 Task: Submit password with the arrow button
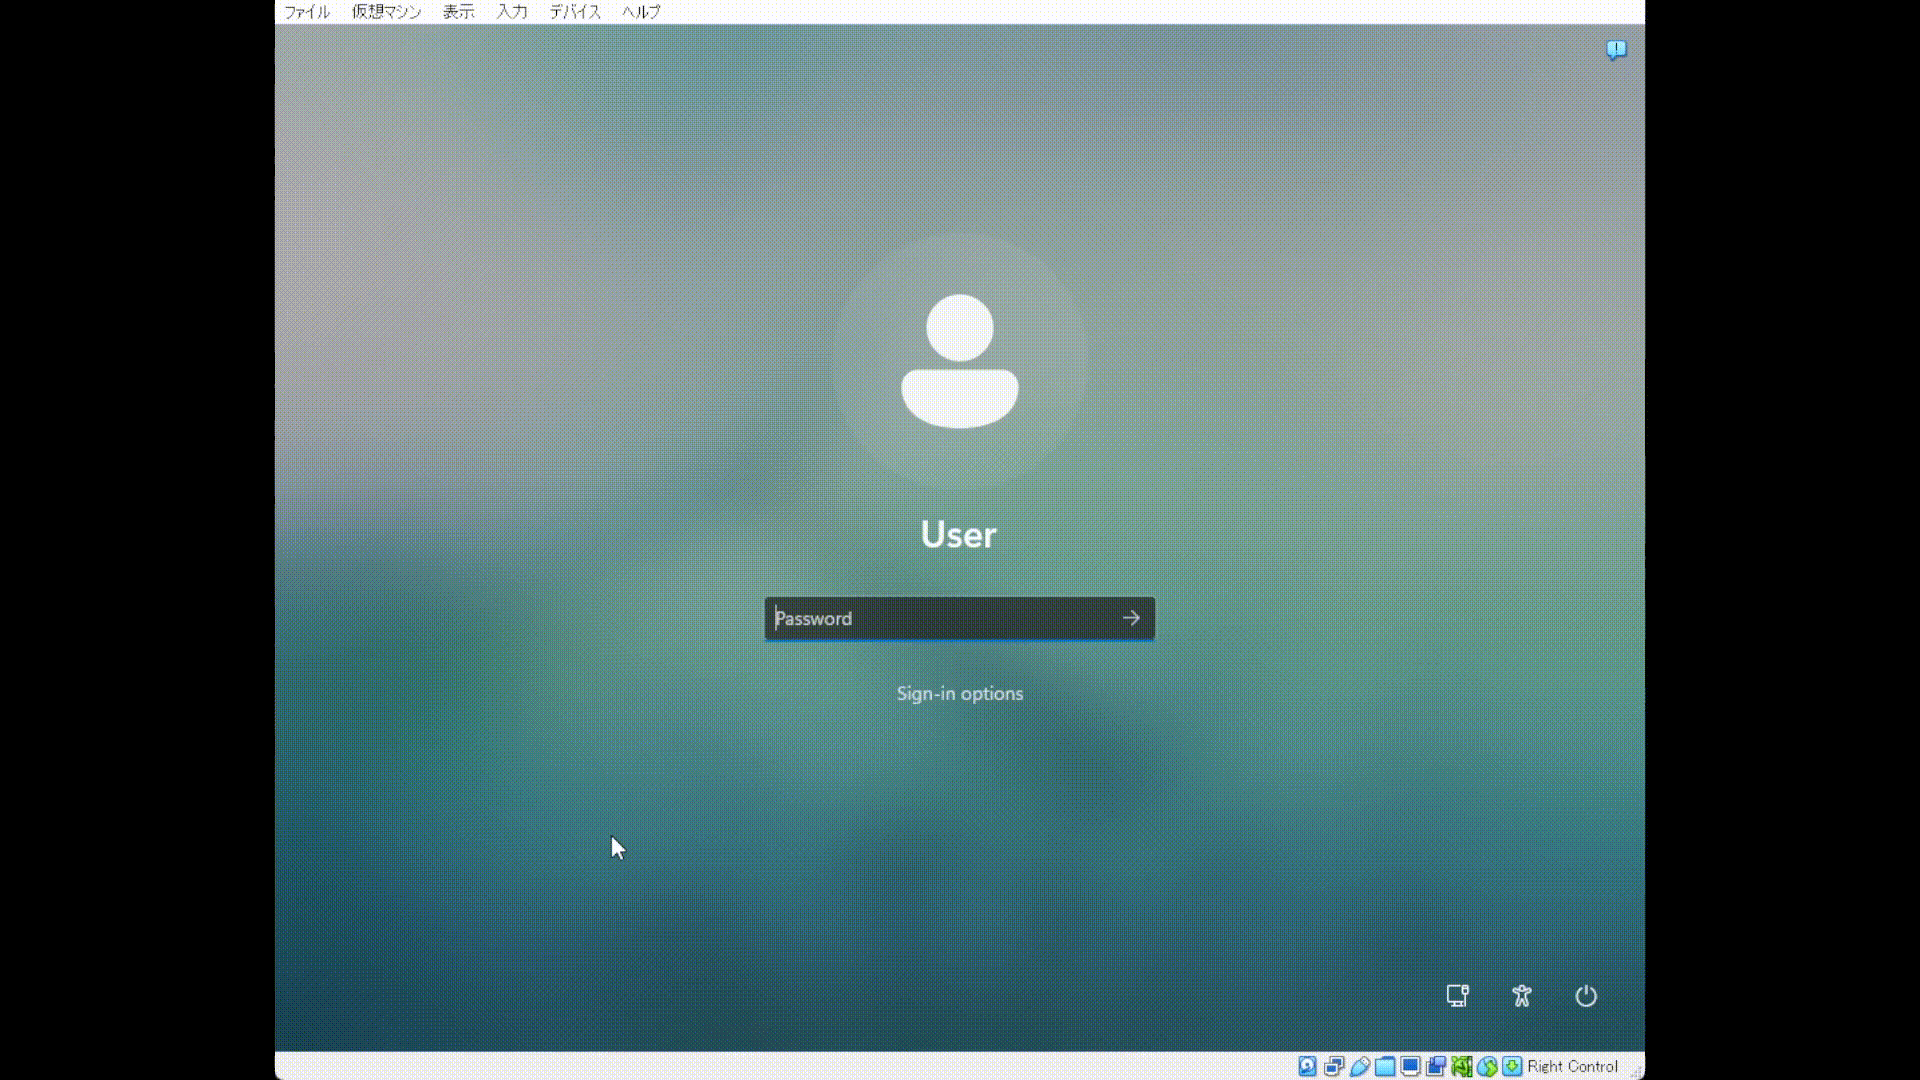tap(1131, 618)
